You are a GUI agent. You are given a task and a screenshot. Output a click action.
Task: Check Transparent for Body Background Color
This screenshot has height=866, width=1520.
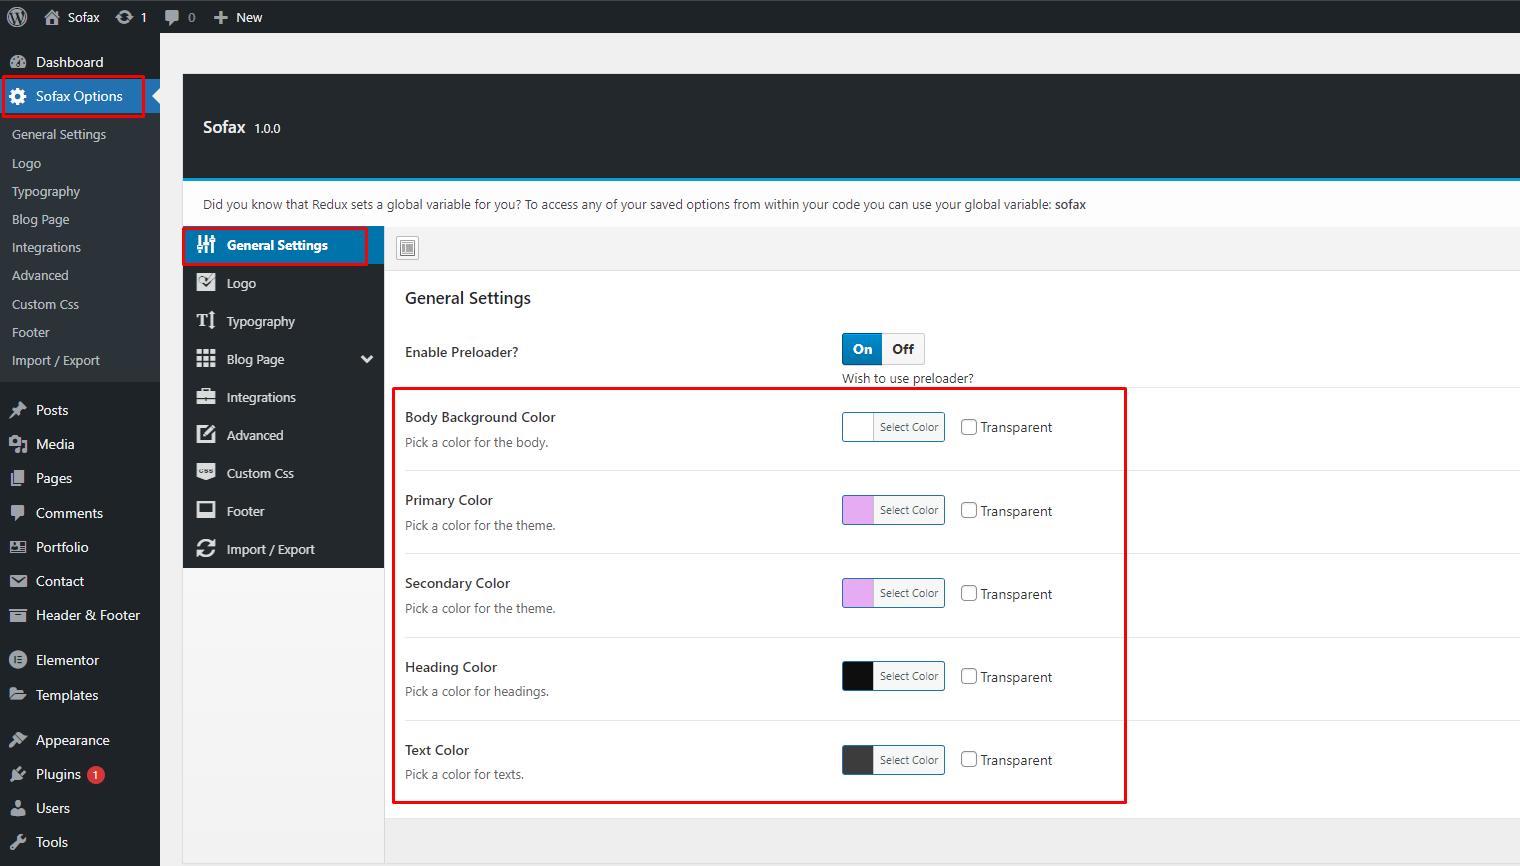(969, 427)
